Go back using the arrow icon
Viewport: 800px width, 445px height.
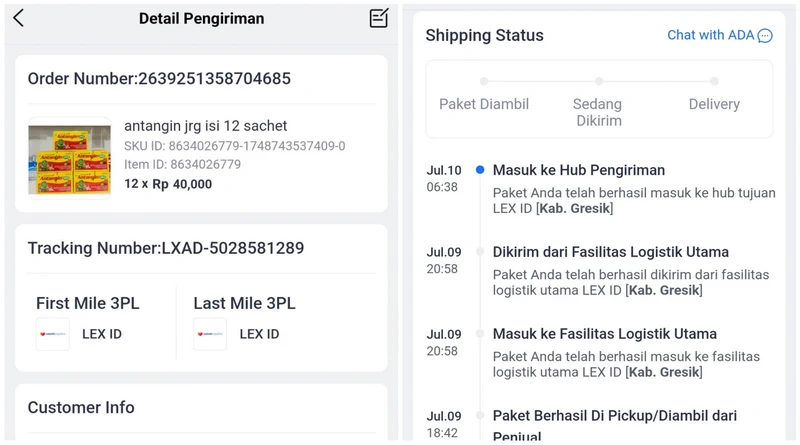coord(18,18)
